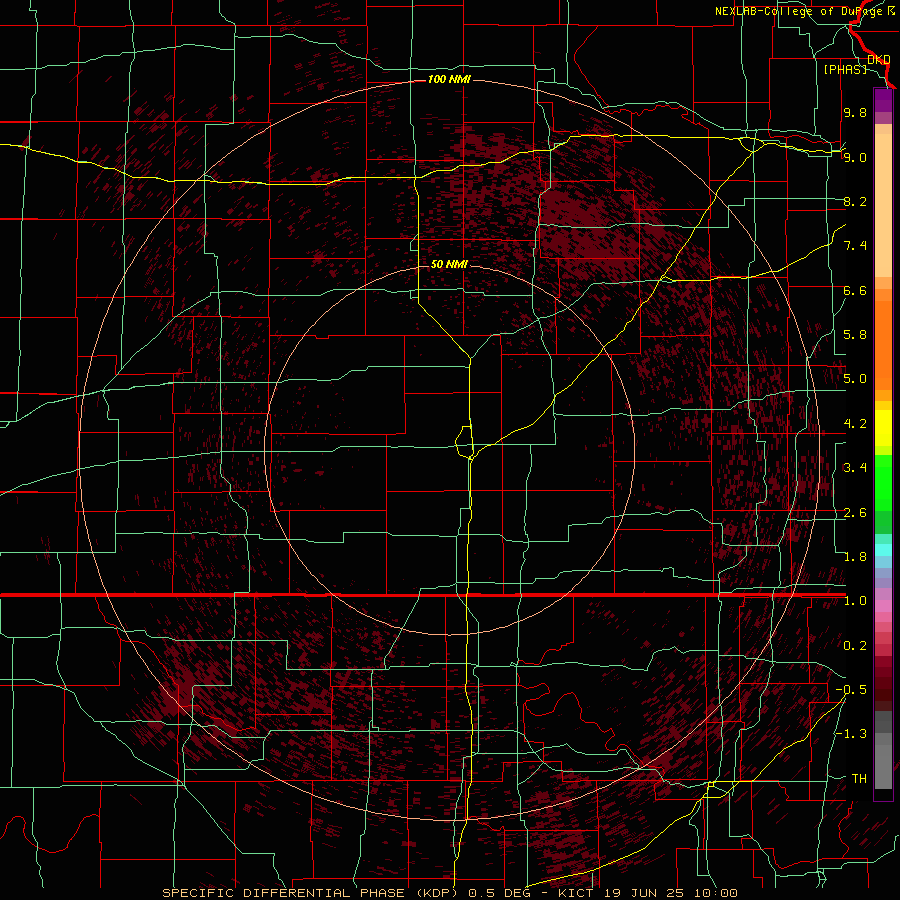The image size is (900, 900).
Task: Click the large peach color bar segment
Action: coord(883,206)
